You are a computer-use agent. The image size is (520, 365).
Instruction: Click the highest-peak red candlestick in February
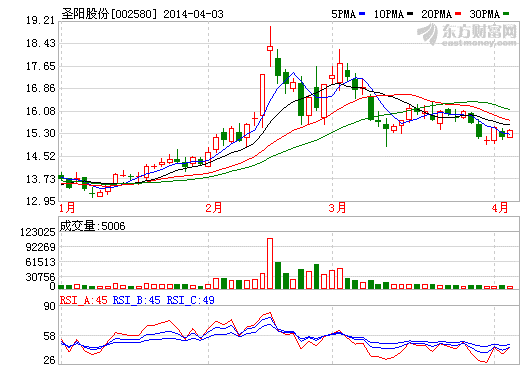click(270, 47)
